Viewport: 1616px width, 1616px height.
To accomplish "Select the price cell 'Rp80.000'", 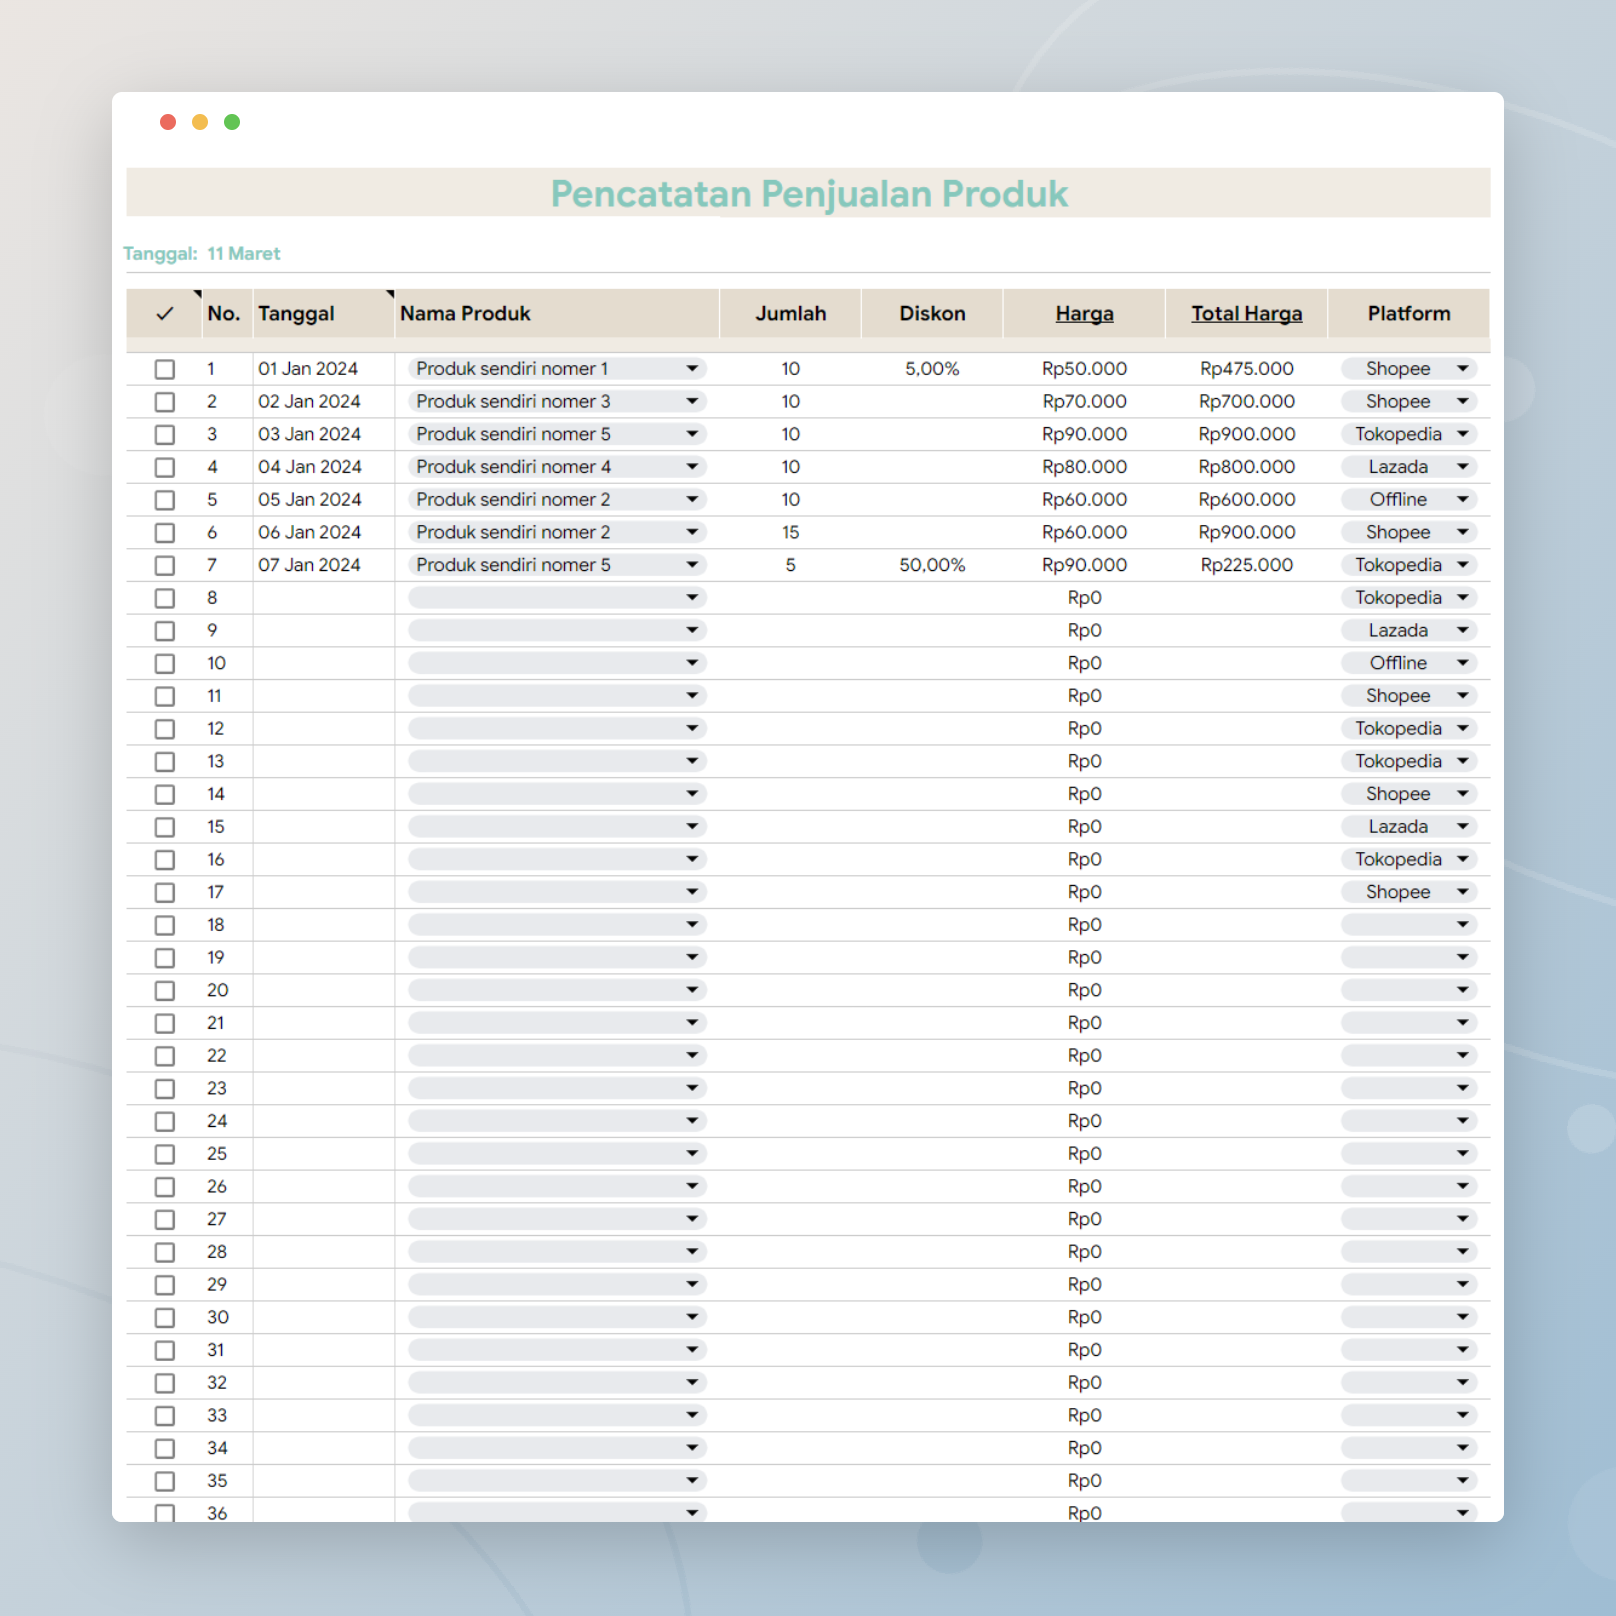I will click(x=1084, y=467).
